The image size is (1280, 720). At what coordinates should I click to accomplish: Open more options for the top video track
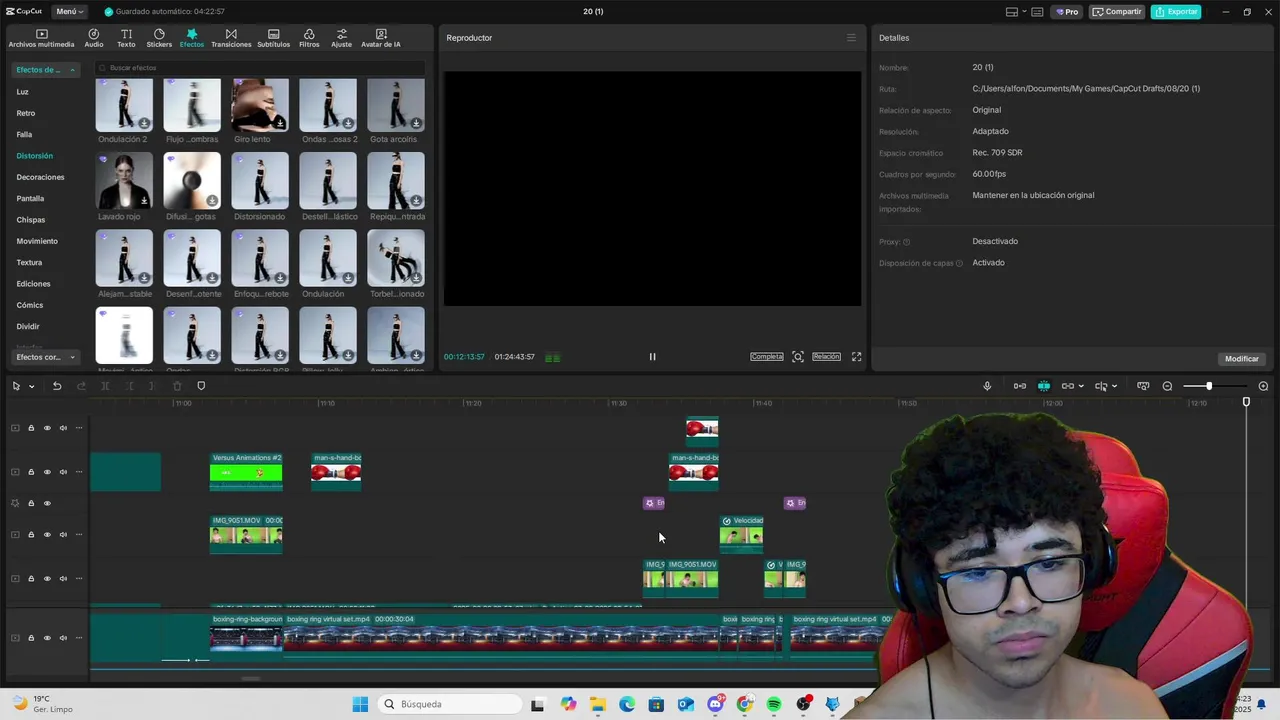pos(79,428)
